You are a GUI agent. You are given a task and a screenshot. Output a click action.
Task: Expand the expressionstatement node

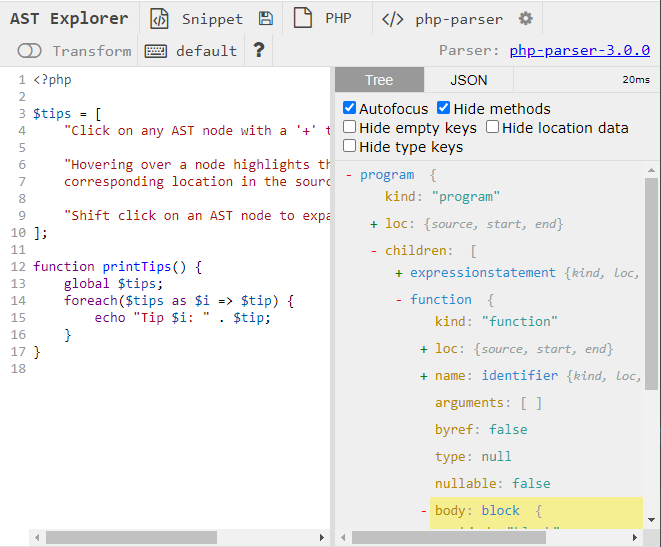[x=399, y=273]
